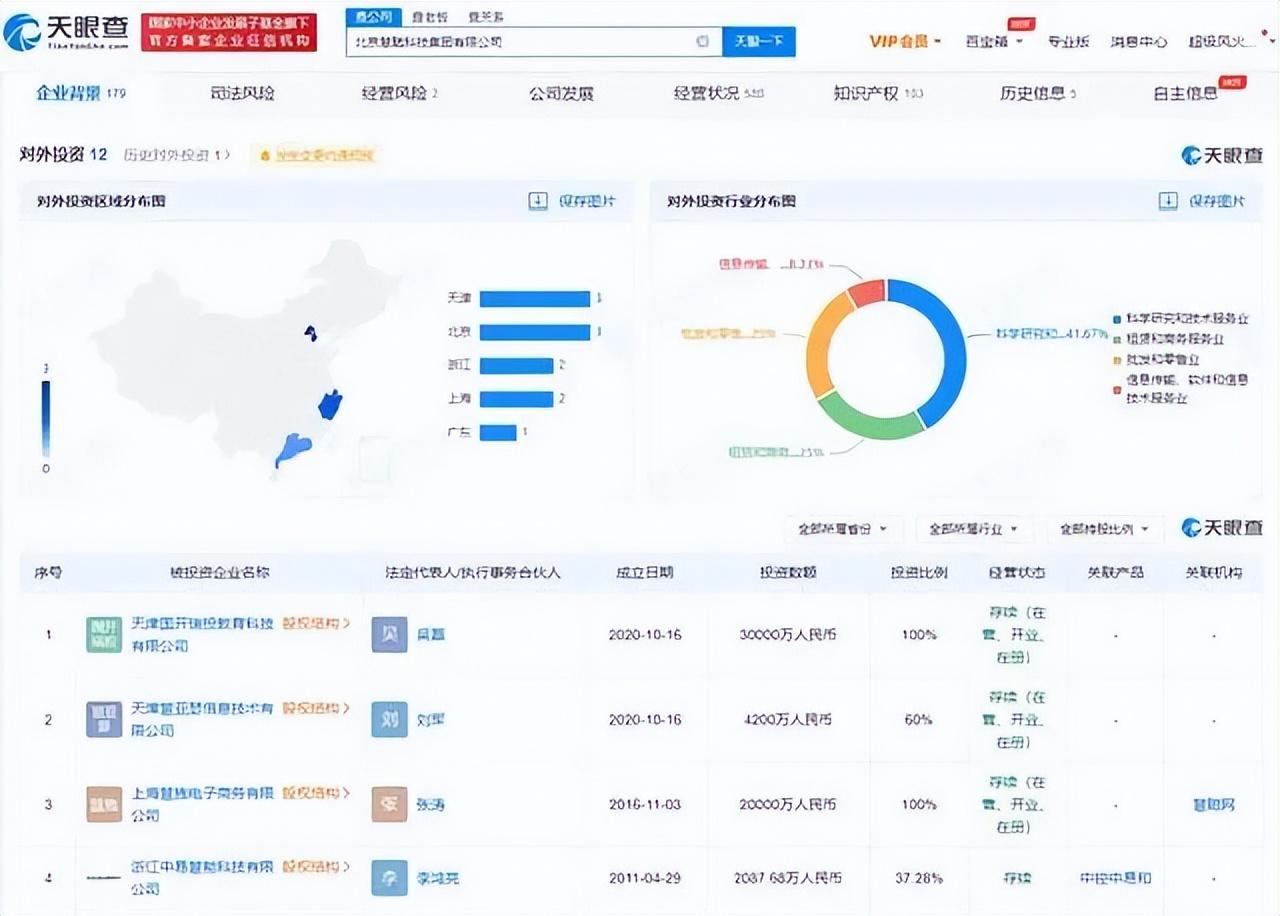Open the 全部所属行业 filter dropdown
Image resolution: width=1280 pixels, height=916 pixels.
(971, 529)
